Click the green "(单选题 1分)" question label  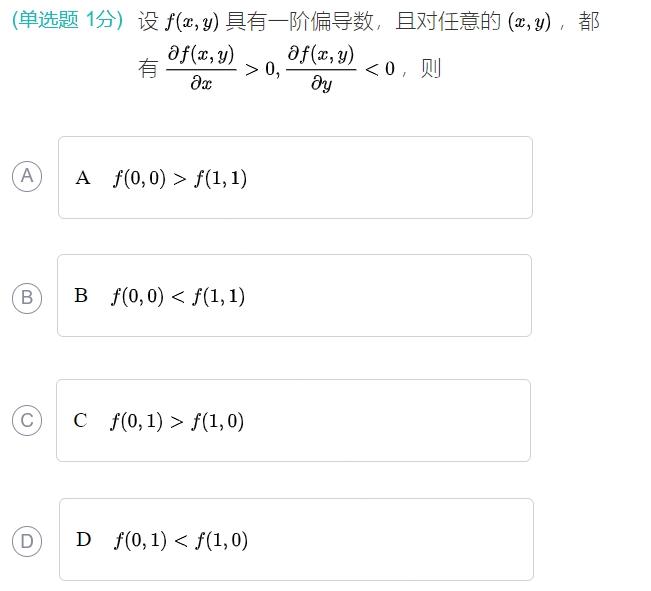pyautogui.click(x=68, y=21)
